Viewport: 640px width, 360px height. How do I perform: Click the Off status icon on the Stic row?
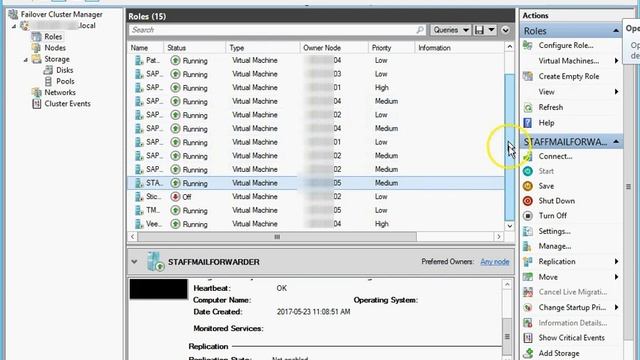tap(176, 197)
